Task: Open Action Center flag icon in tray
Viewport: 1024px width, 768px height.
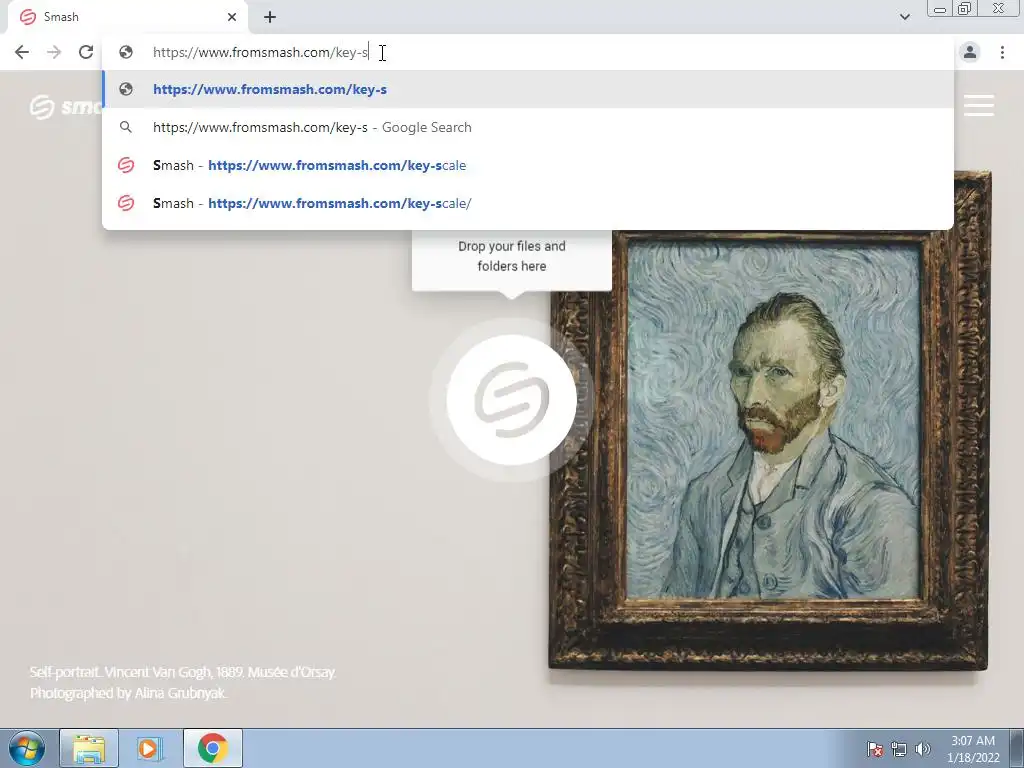Action: pos(875,749)
